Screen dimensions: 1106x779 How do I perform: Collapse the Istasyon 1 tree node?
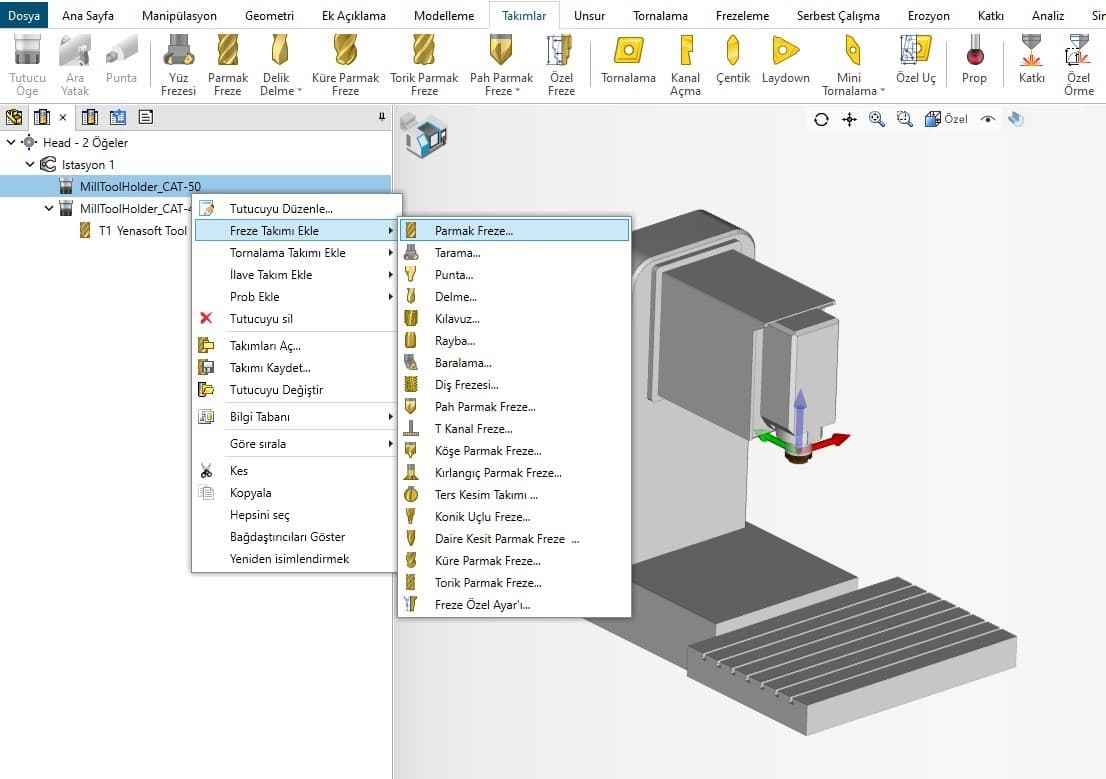pyautogui.click(x=30, y=164)
